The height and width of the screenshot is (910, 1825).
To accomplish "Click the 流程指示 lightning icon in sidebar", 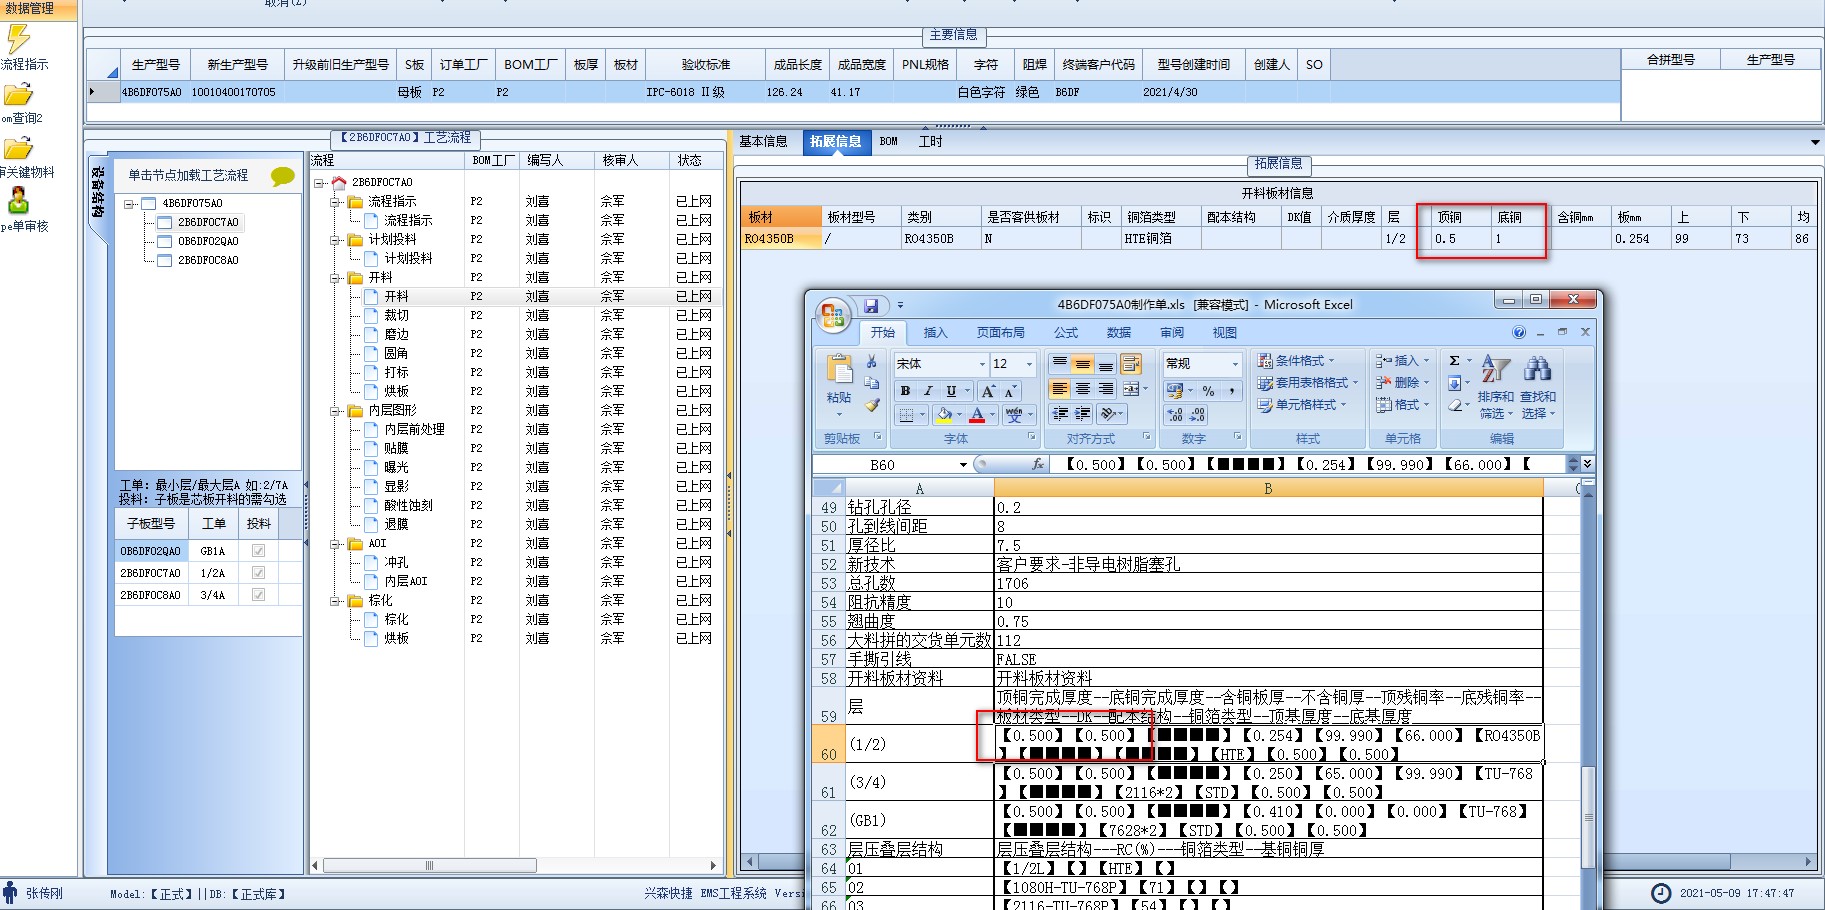I will coord(19,40).
